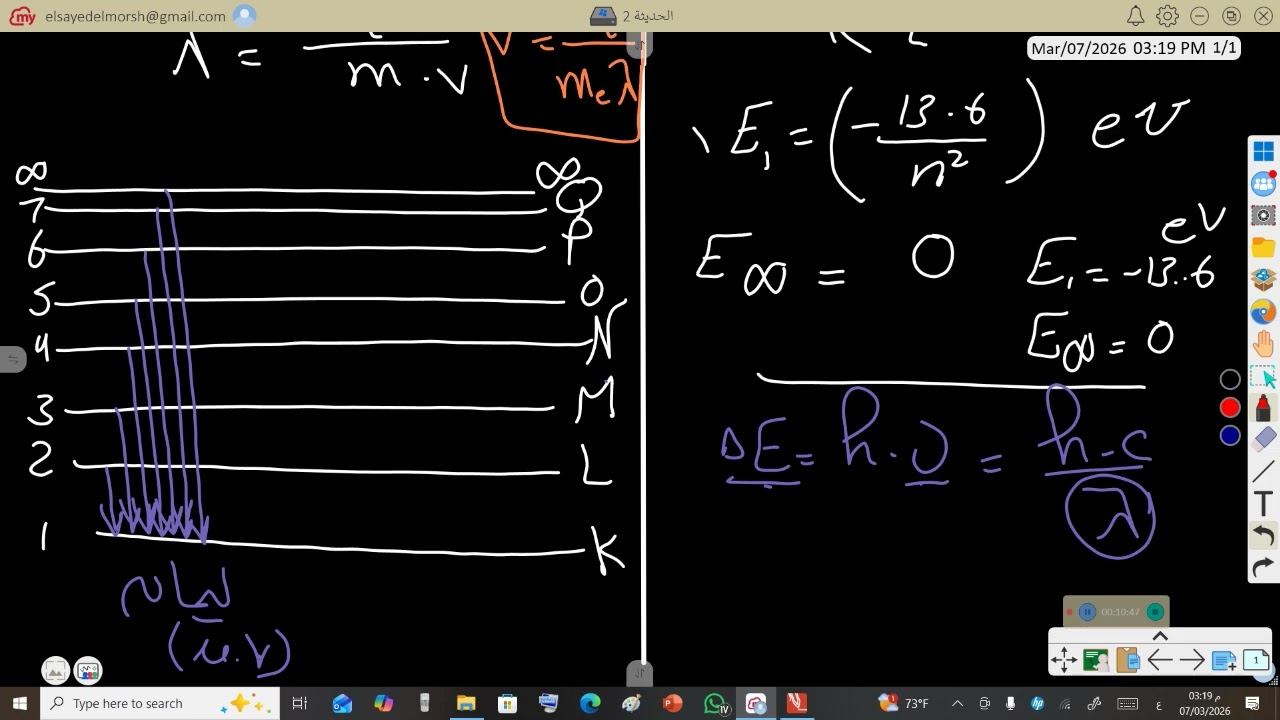The height and width of the screenshot is (720, 1280).
Task: Open settings gear in title bar
Action: [1167, 16]
